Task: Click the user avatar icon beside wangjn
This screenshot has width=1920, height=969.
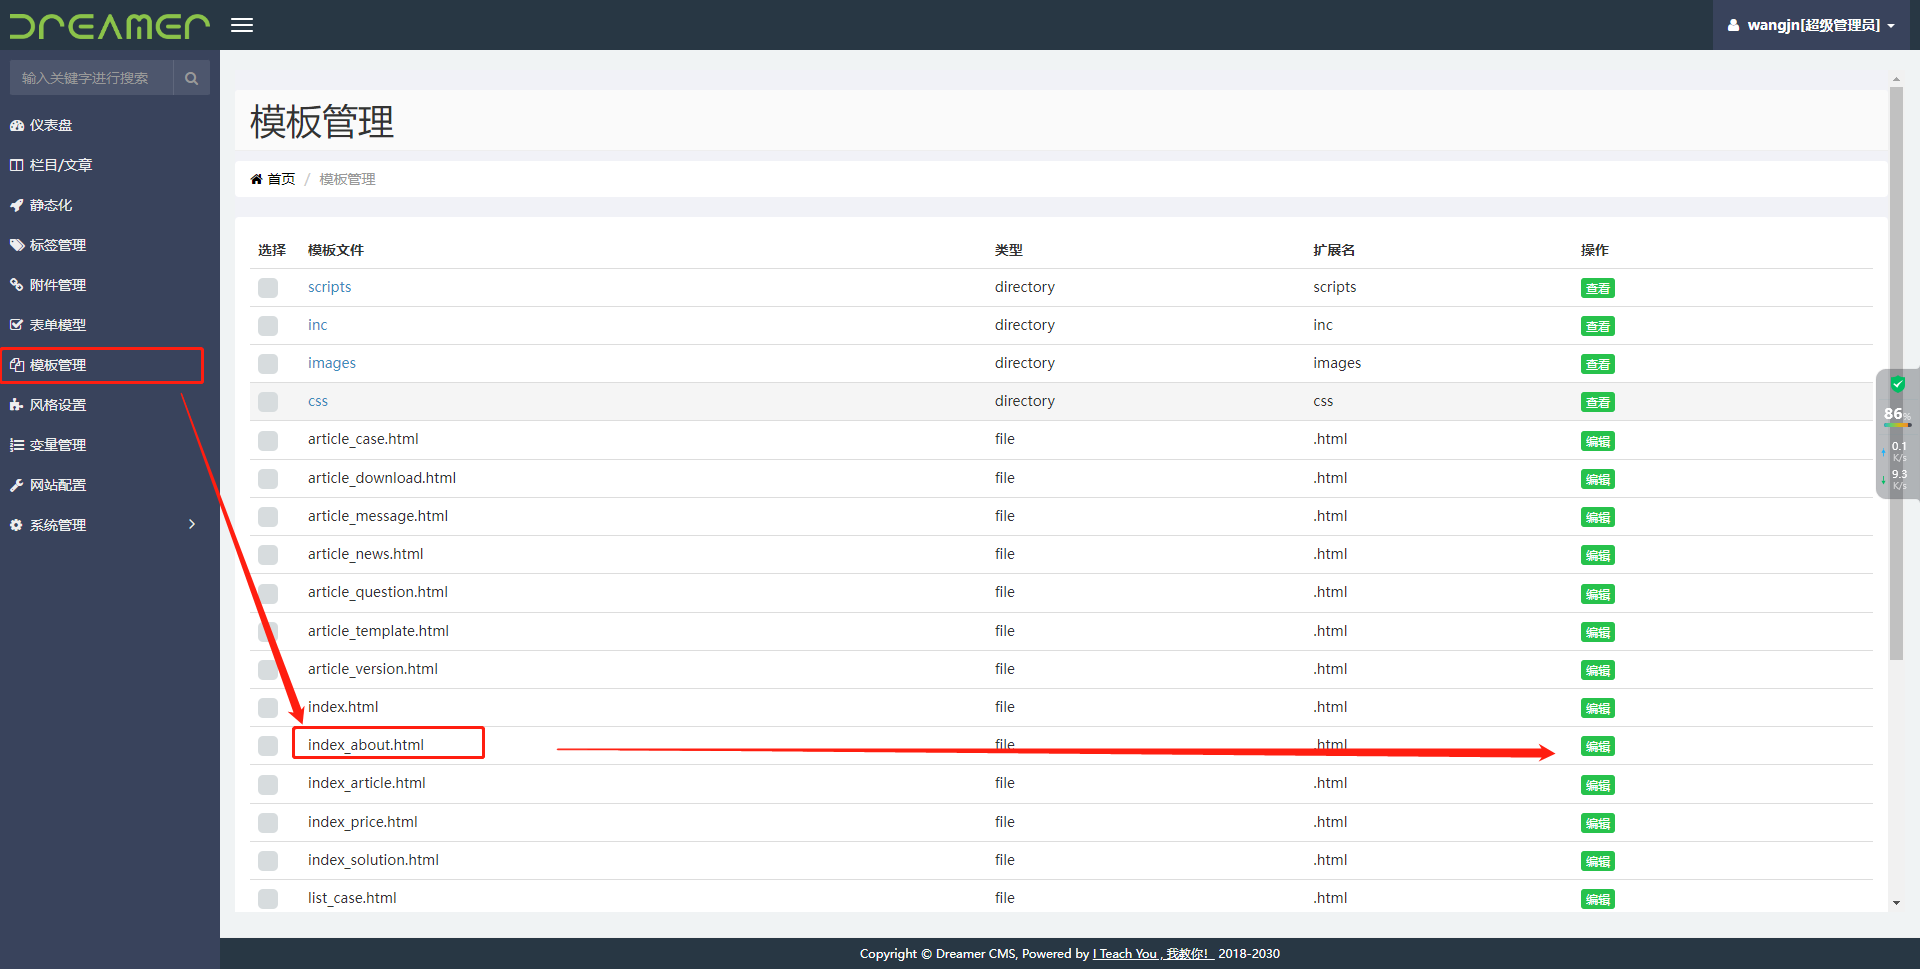Action: [1733, 25]
